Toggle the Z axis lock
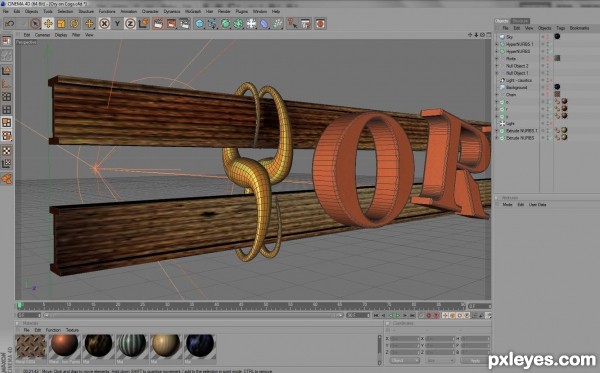Image resolution: width=600 pixels, height=373 pixels. click(130, 24)
